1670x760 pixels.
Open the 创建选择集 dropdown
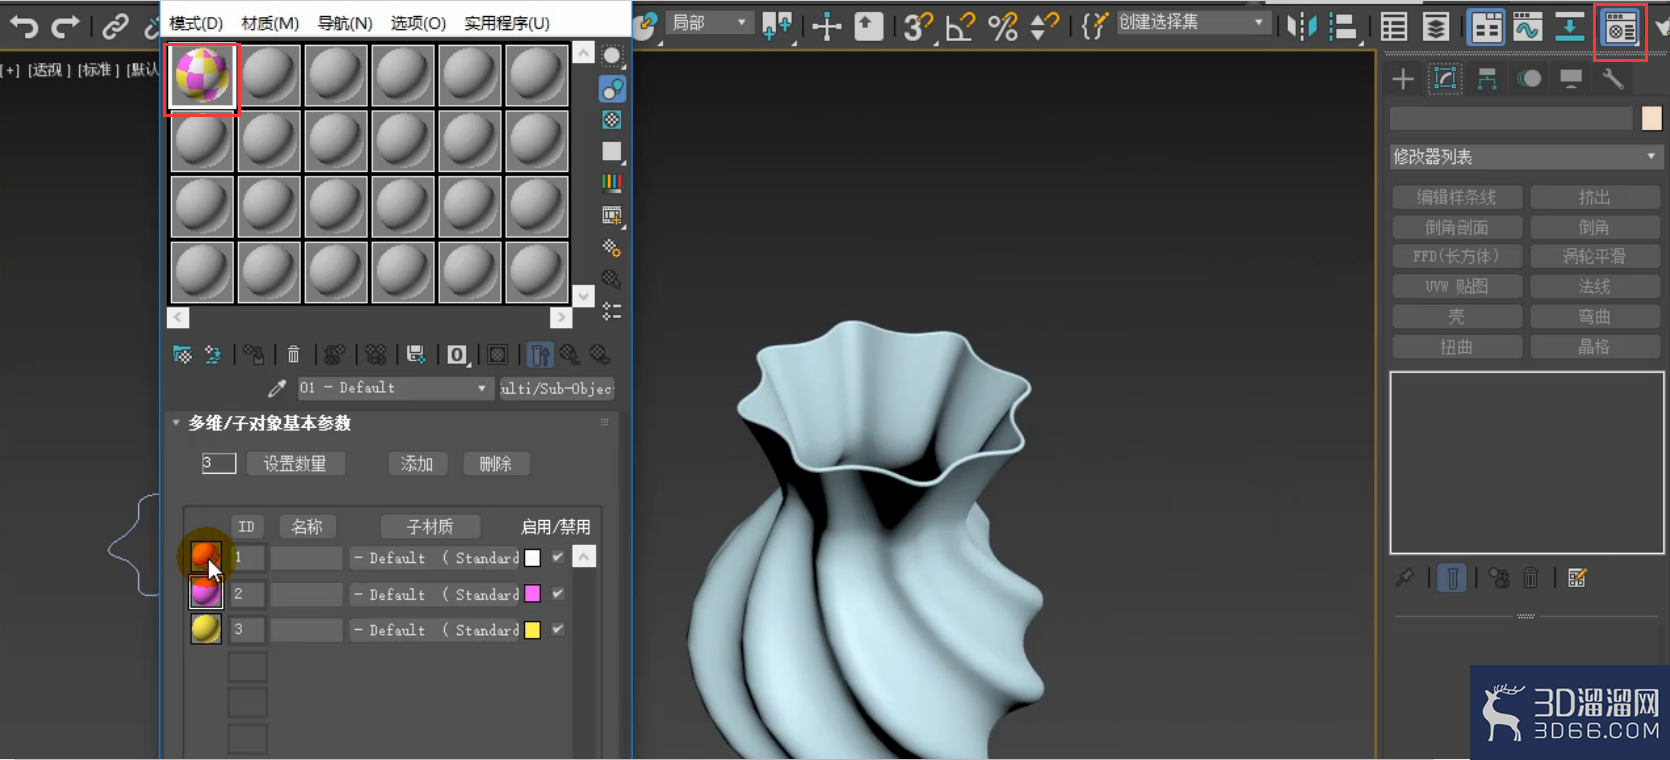1192,22
